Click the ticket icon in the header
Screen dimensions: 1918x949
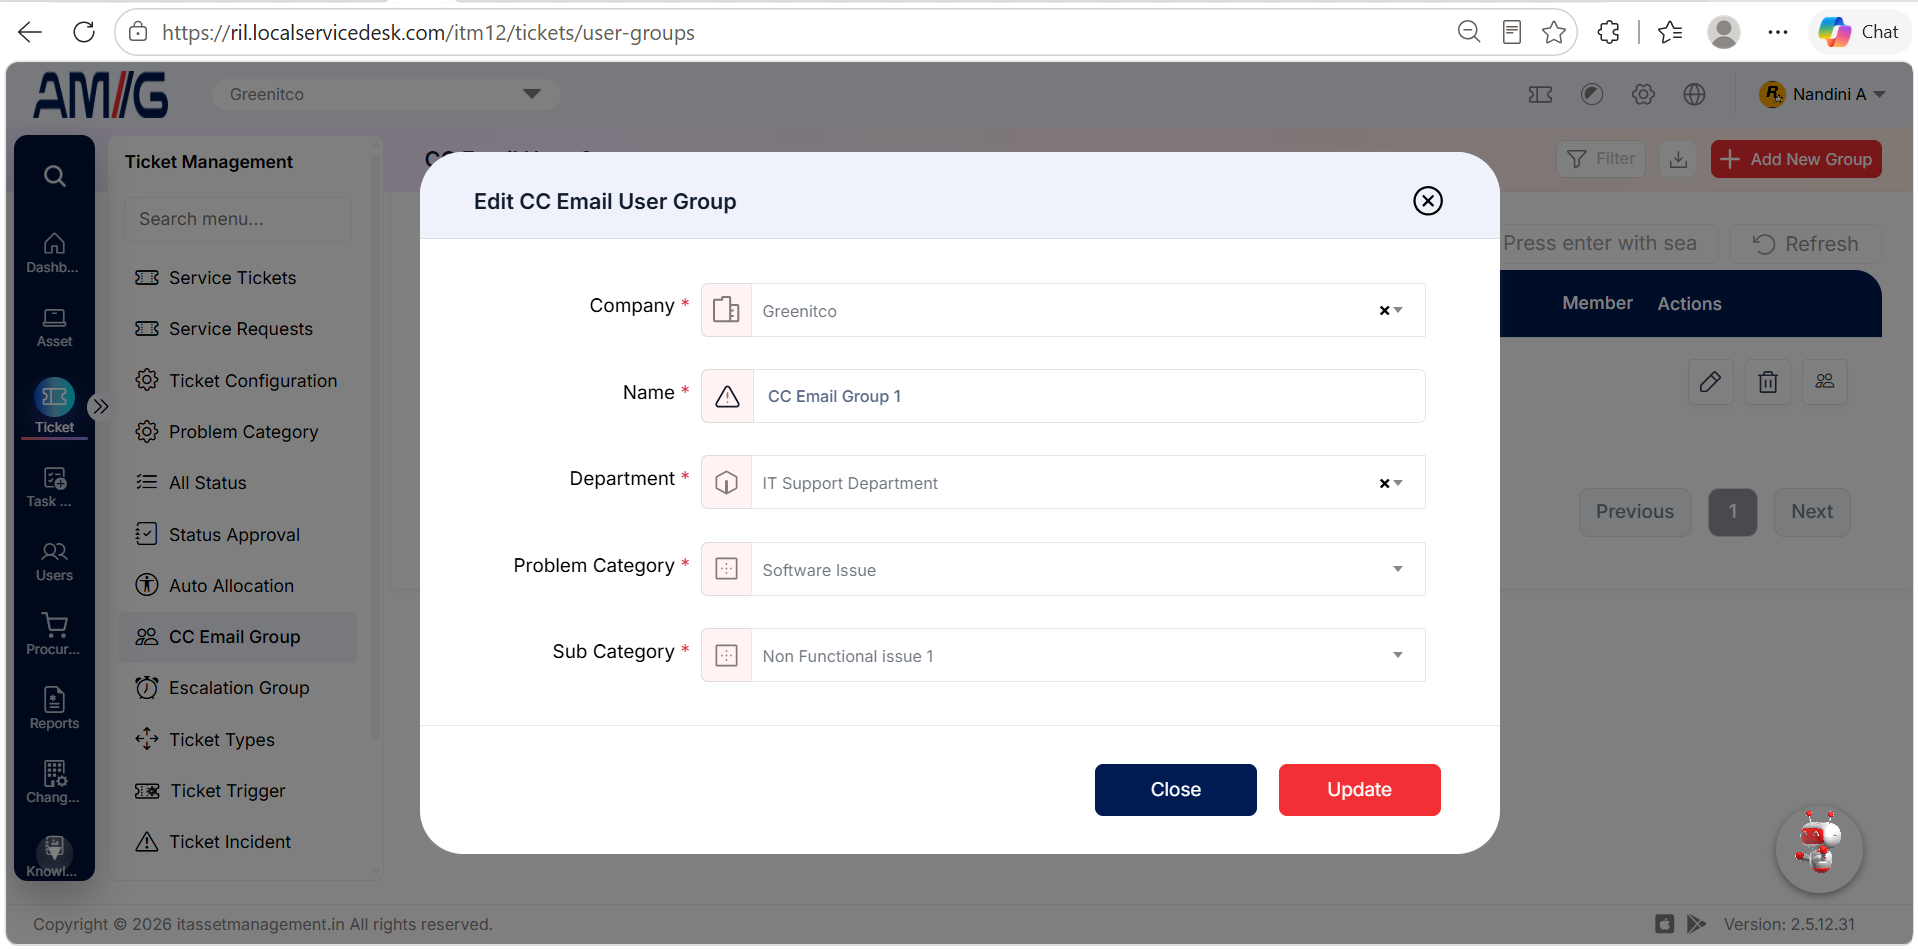1540,94
